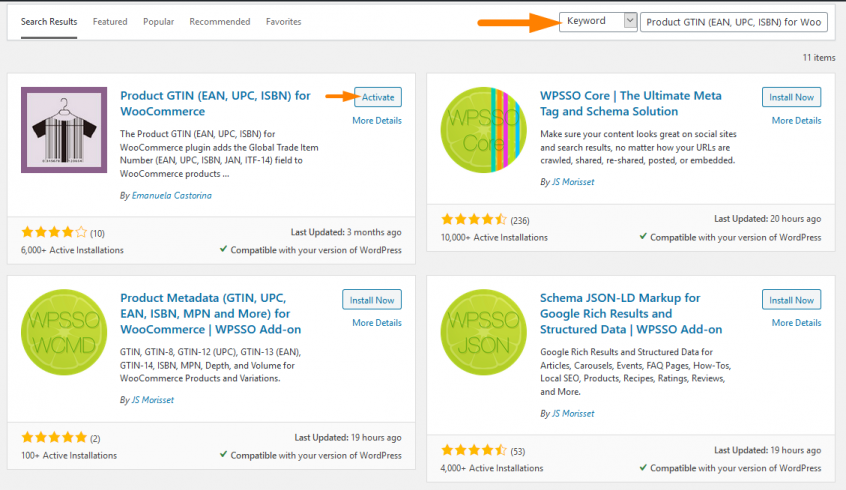Click WPSSO Core's compatibility checkmark icon

(643, 236)
